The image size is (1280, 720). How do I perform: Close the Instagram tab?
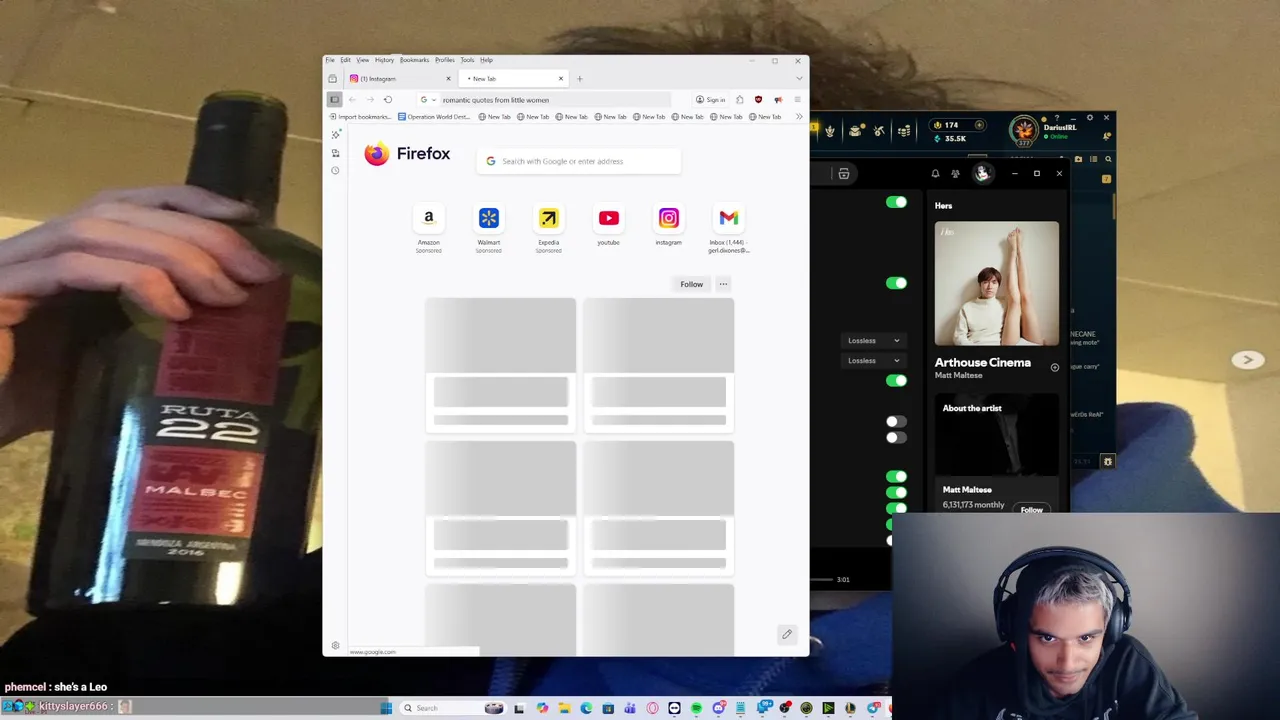[x=448, y=79]
